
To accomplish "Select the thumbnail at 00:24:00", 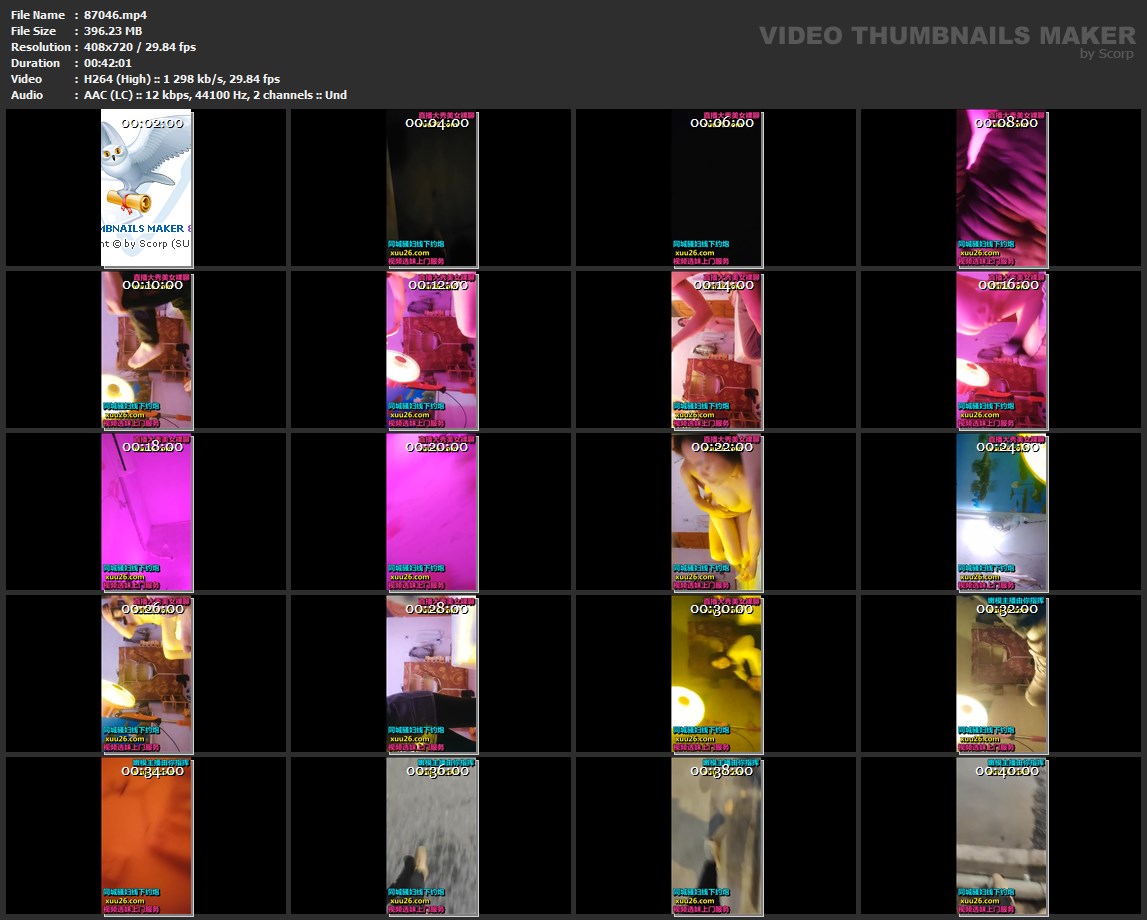I will 1001,512.
